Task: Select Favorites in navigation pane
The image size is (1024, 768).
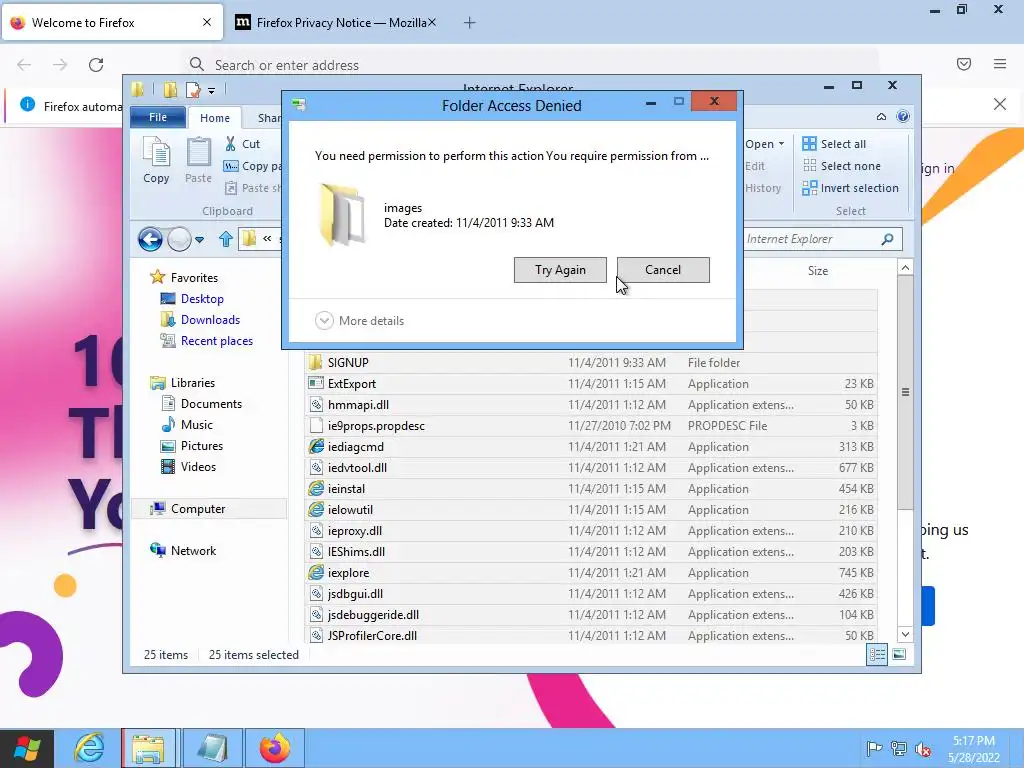Action: (194, 278)
